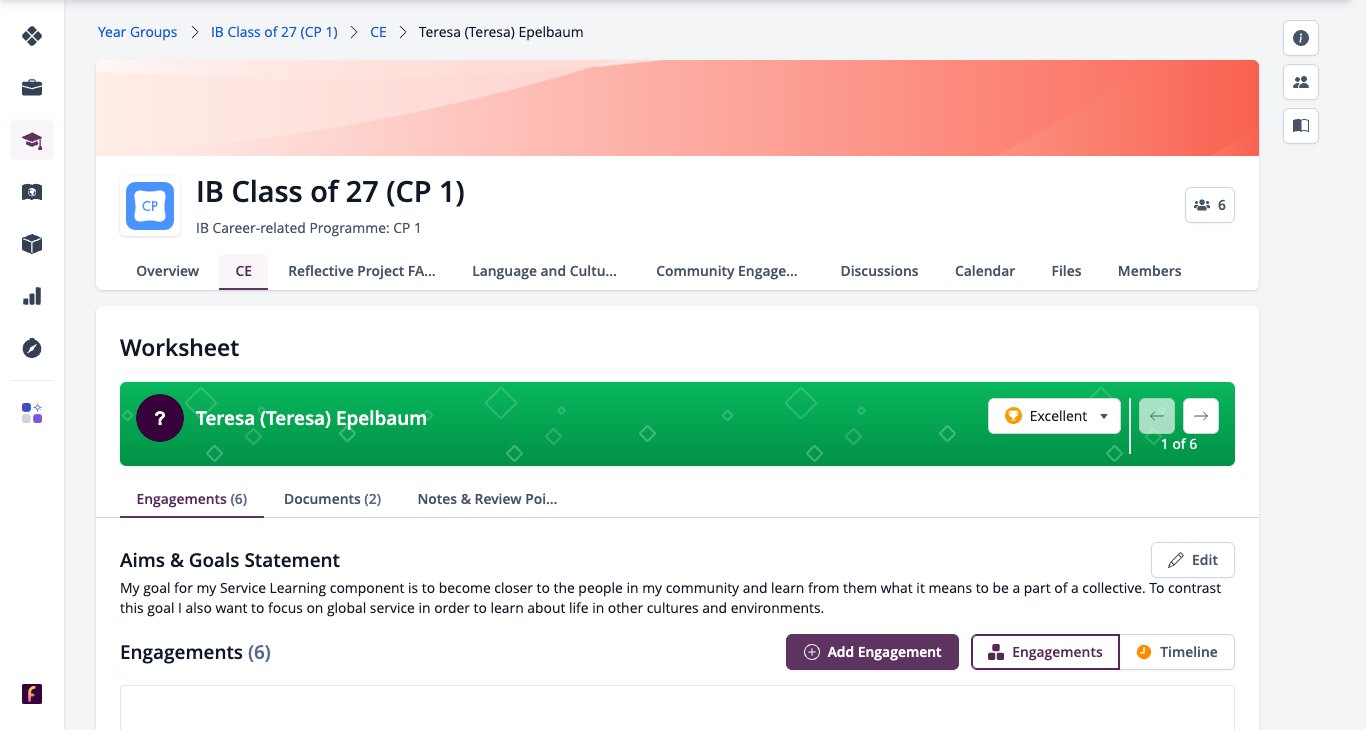Viewport: 1366px width, 730px height.
Task: Open the bar chart analytics icon
Action: 32,296
